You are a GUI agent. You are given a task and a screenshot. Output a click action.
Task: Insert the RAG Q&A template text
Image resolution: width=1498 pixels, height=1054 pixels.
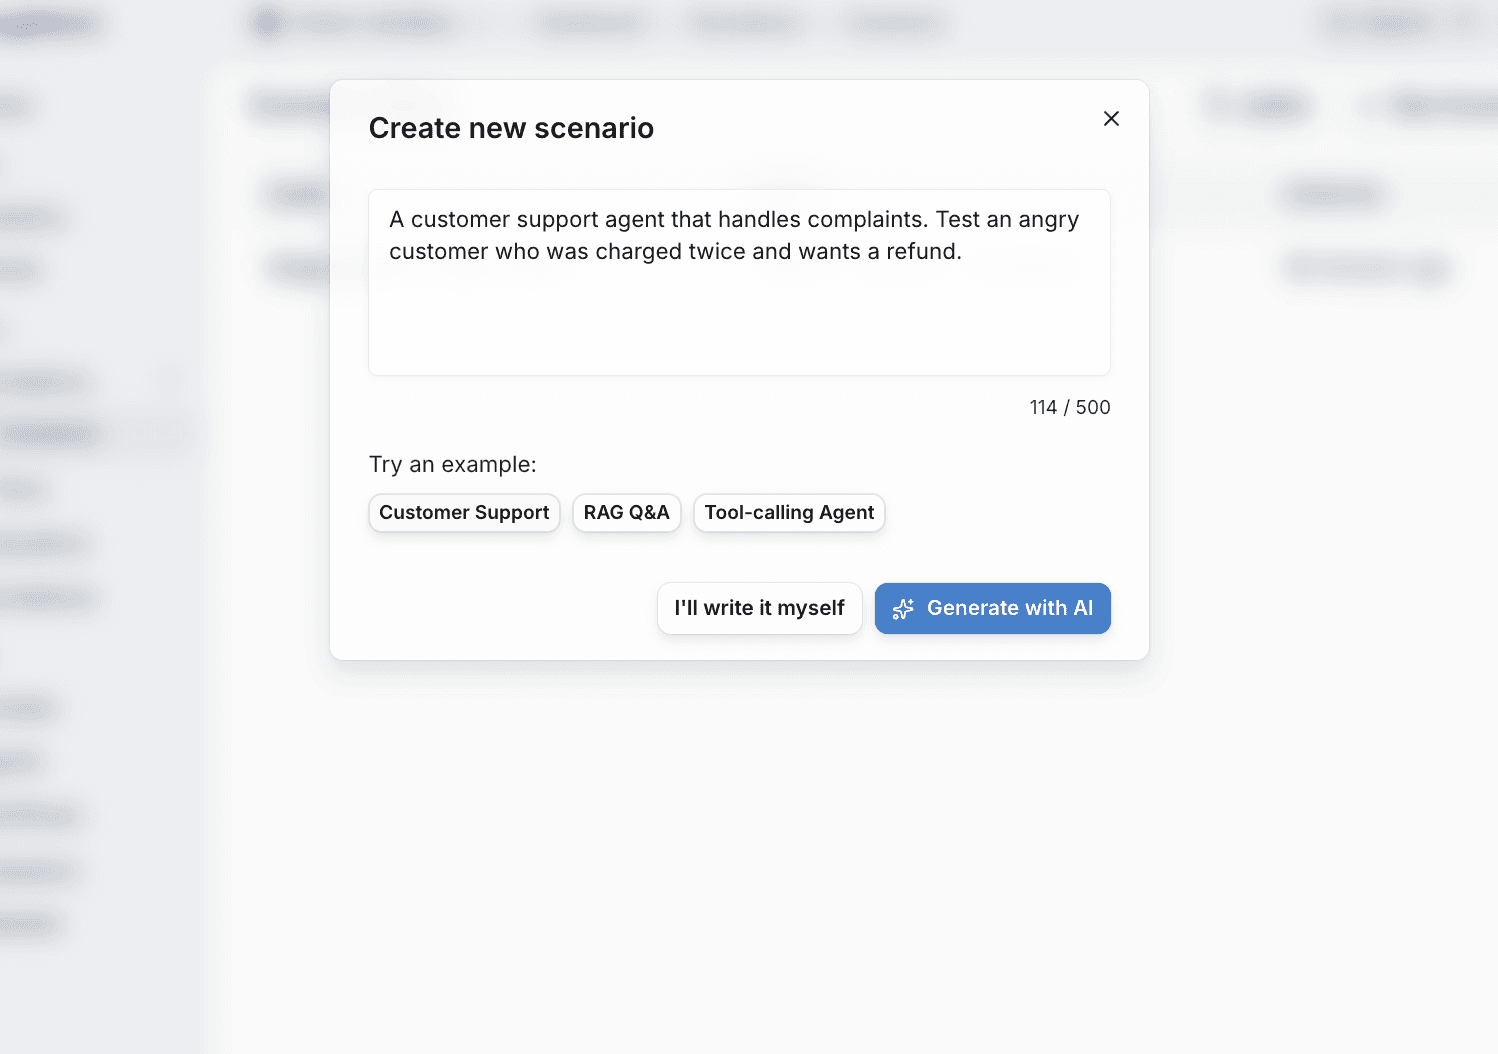tap(626, 512)
